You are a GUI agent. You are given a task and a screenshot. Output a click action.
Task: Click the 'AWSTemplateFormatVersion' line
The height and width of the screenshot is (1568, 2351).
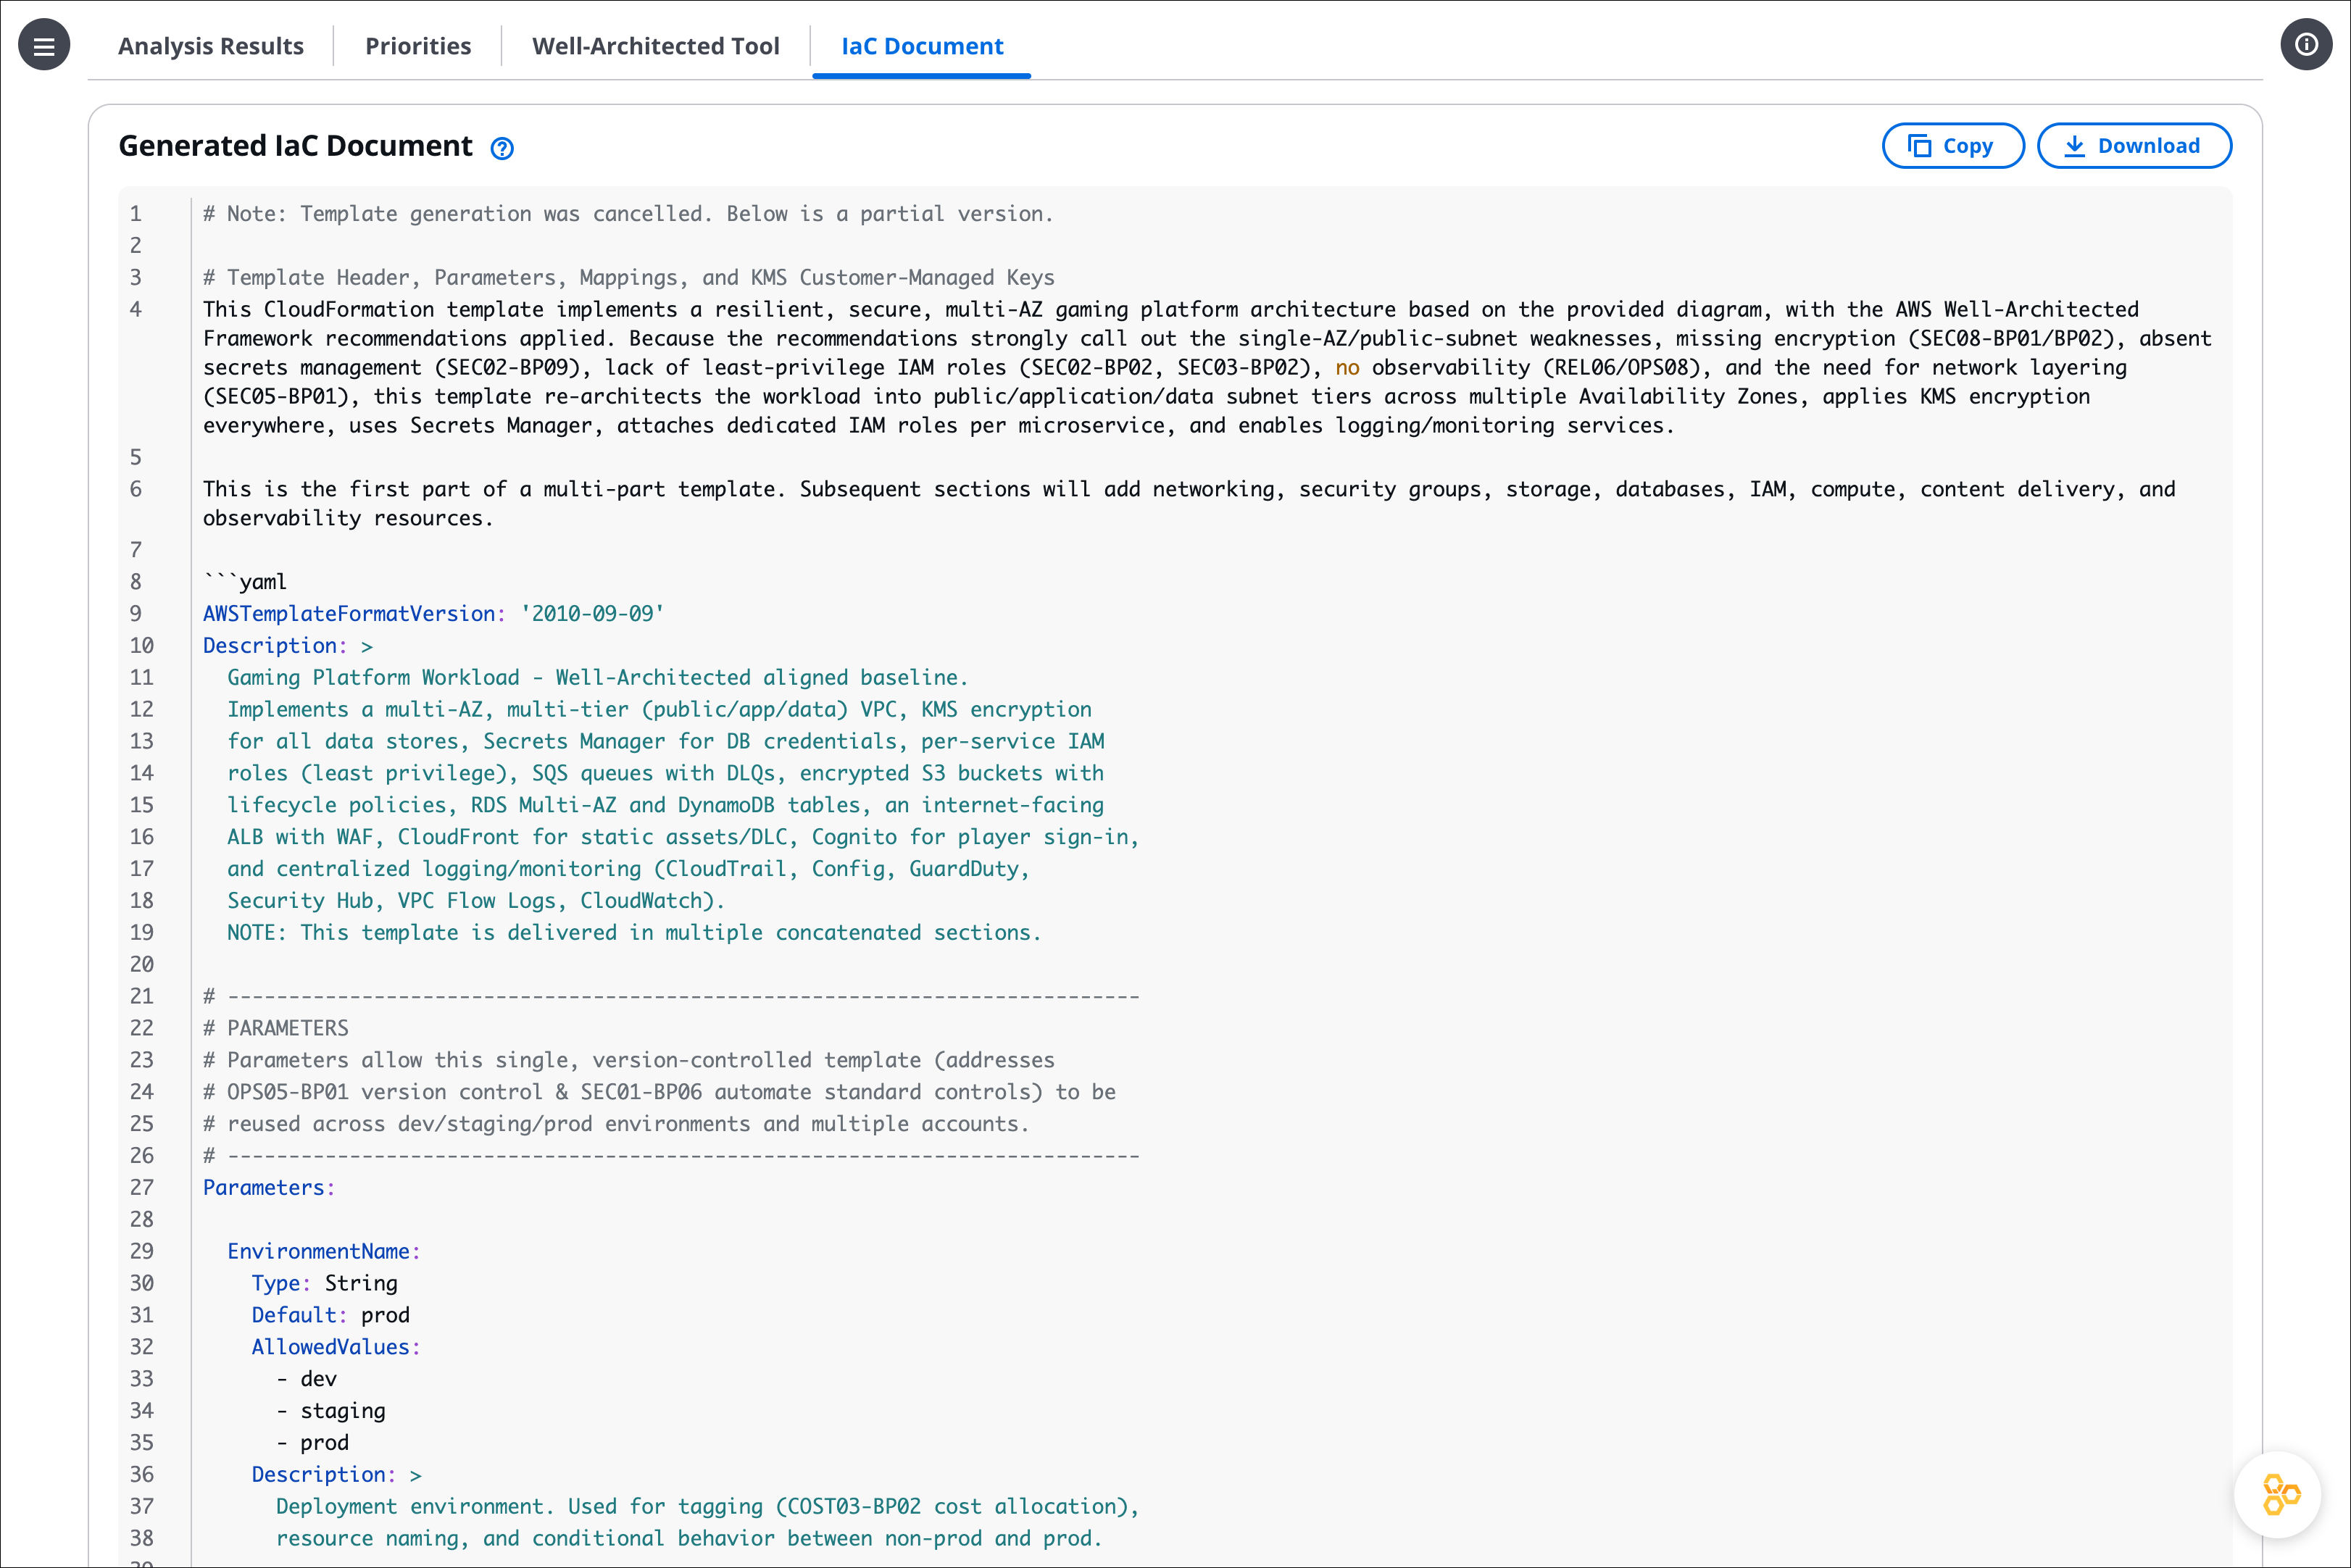433,614
